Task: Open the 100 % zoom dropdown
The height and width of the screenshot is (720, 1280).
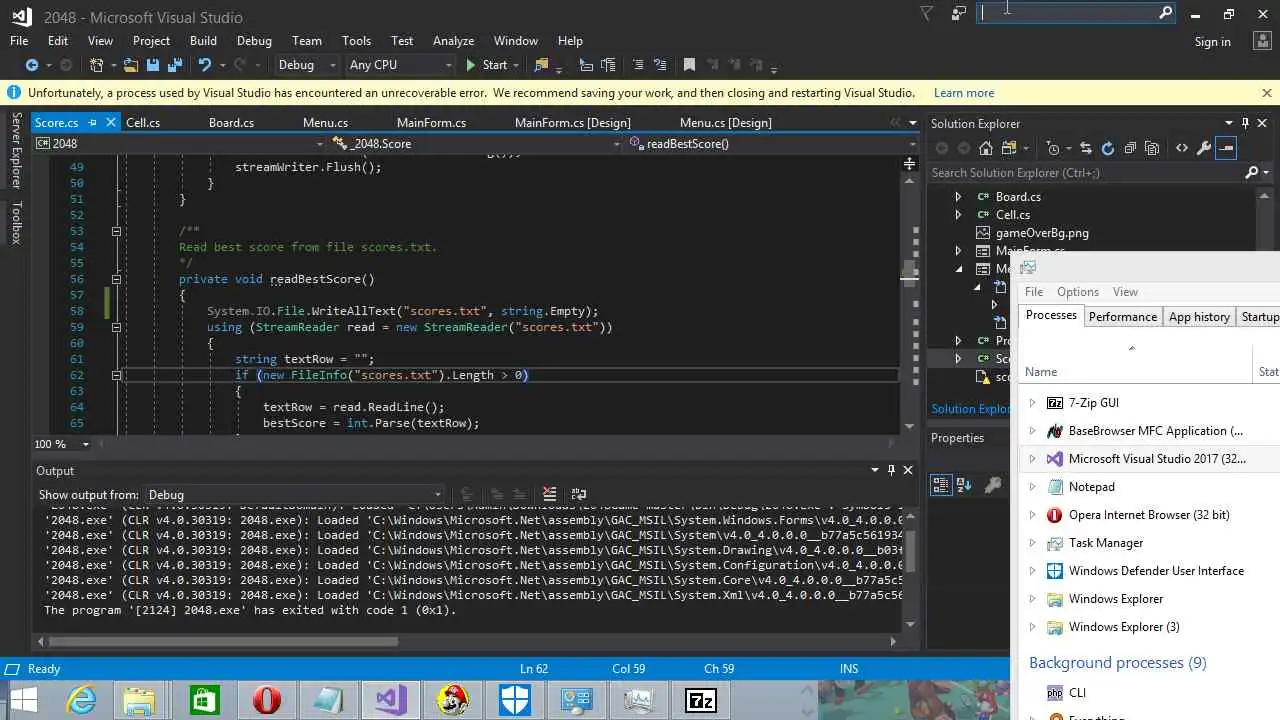Action: coord(85,444)
